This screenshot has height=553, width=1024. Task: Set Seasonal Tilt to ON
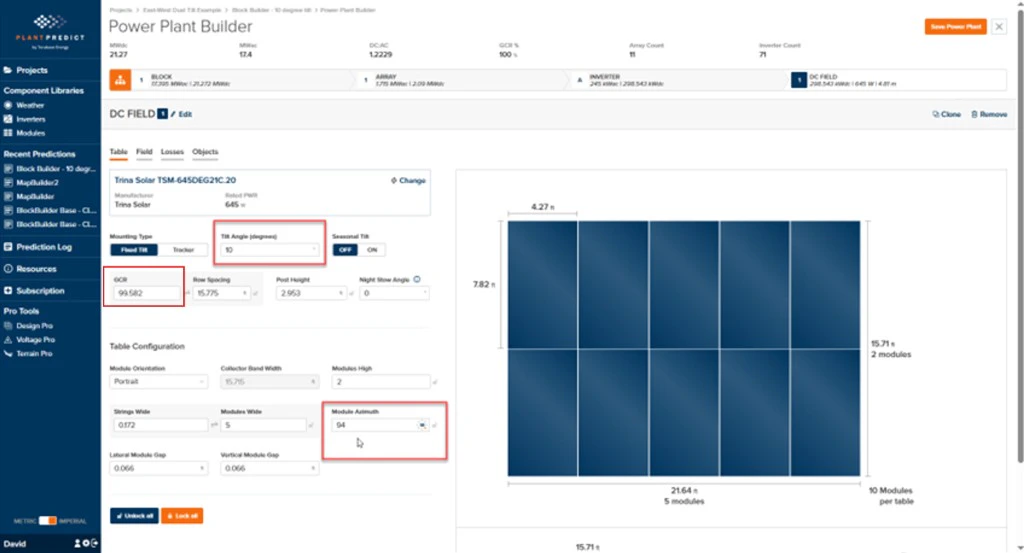[x=372, y=250]
